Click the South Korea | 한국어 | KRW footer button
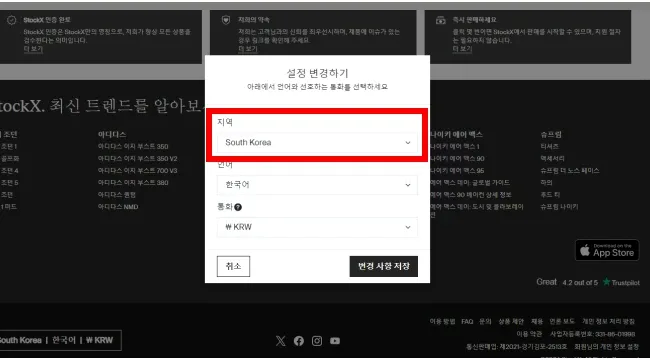Viewport: 650px width, 360px height. [x=60, y=341]
